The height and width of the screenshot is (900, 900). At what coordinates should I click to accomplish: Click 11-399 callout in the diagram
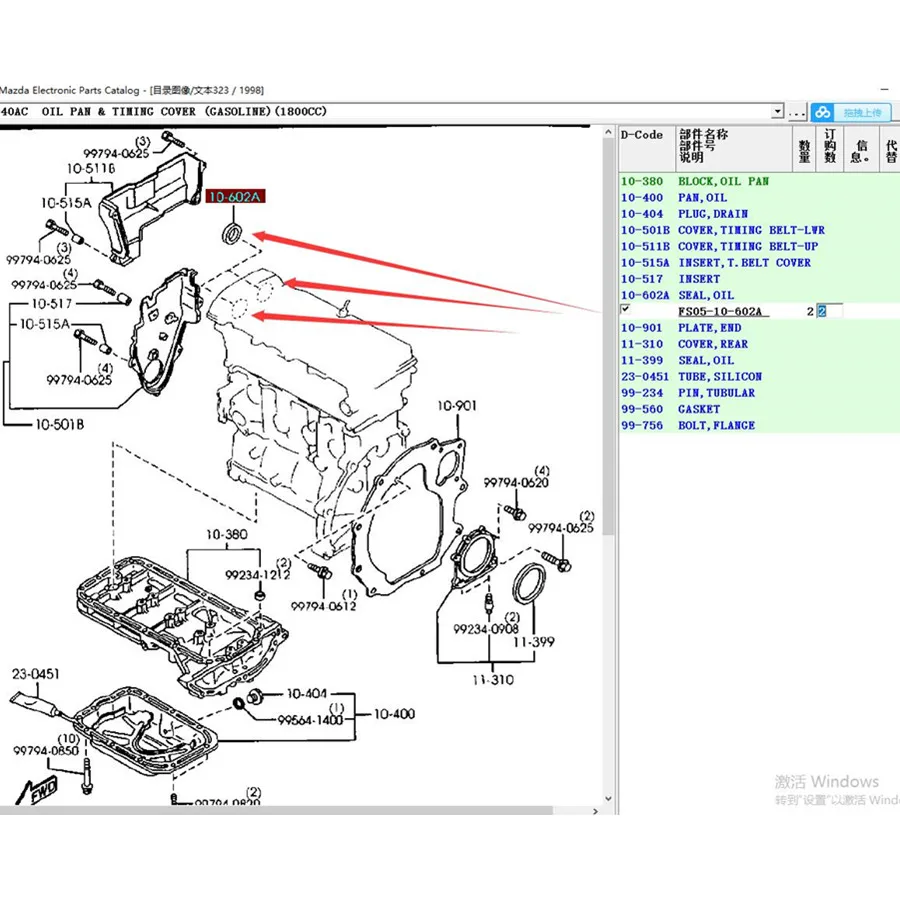[x=534, y=642]
